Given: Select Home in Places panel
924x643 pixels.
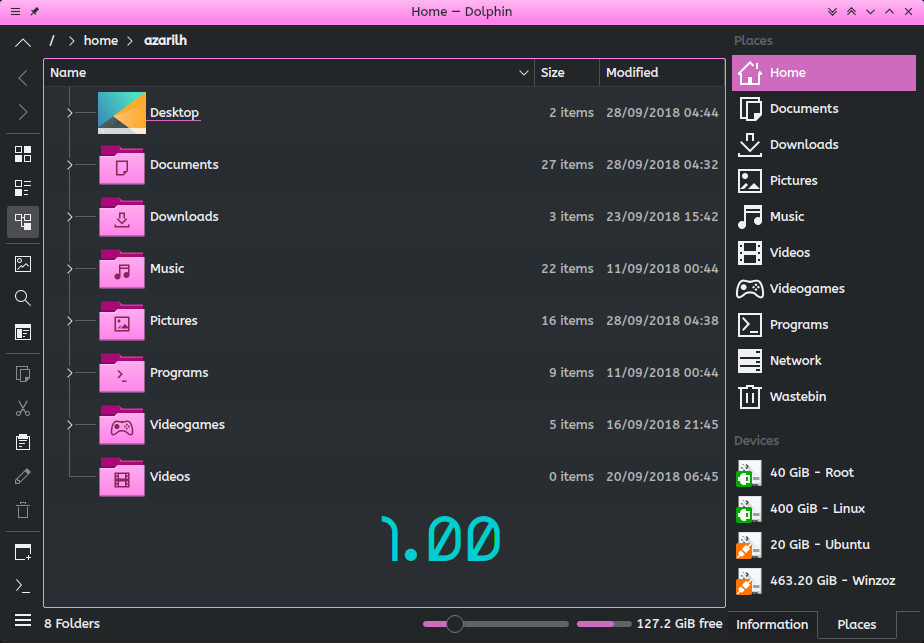Looking at the screenshot, I should point(824,72).
